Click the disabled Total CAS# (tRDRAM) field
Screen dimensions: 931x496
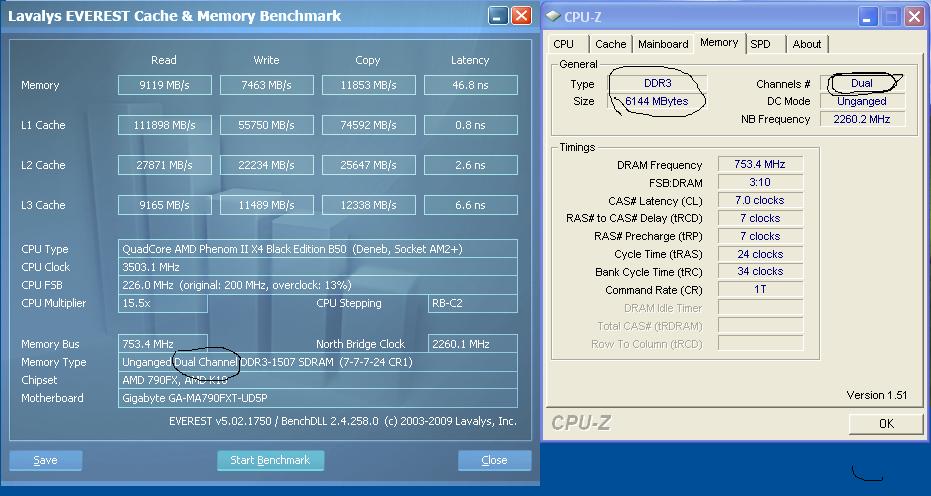coord(761,326)
